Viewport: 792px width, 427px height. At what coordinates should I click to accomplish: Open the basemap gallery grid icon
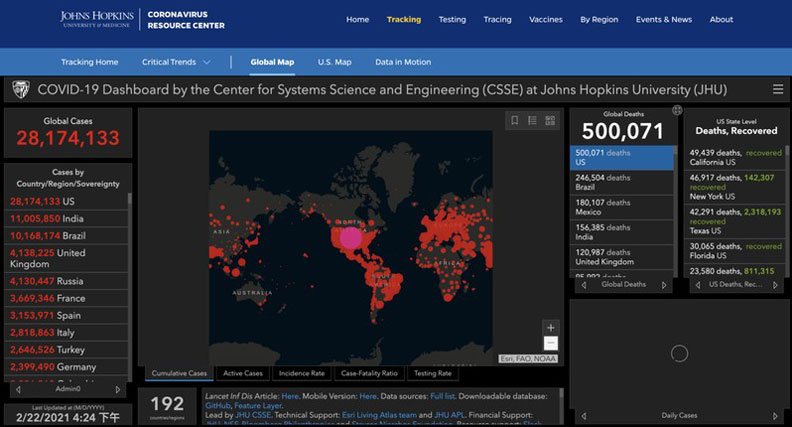pyautogui.click(x=550, y=121)
